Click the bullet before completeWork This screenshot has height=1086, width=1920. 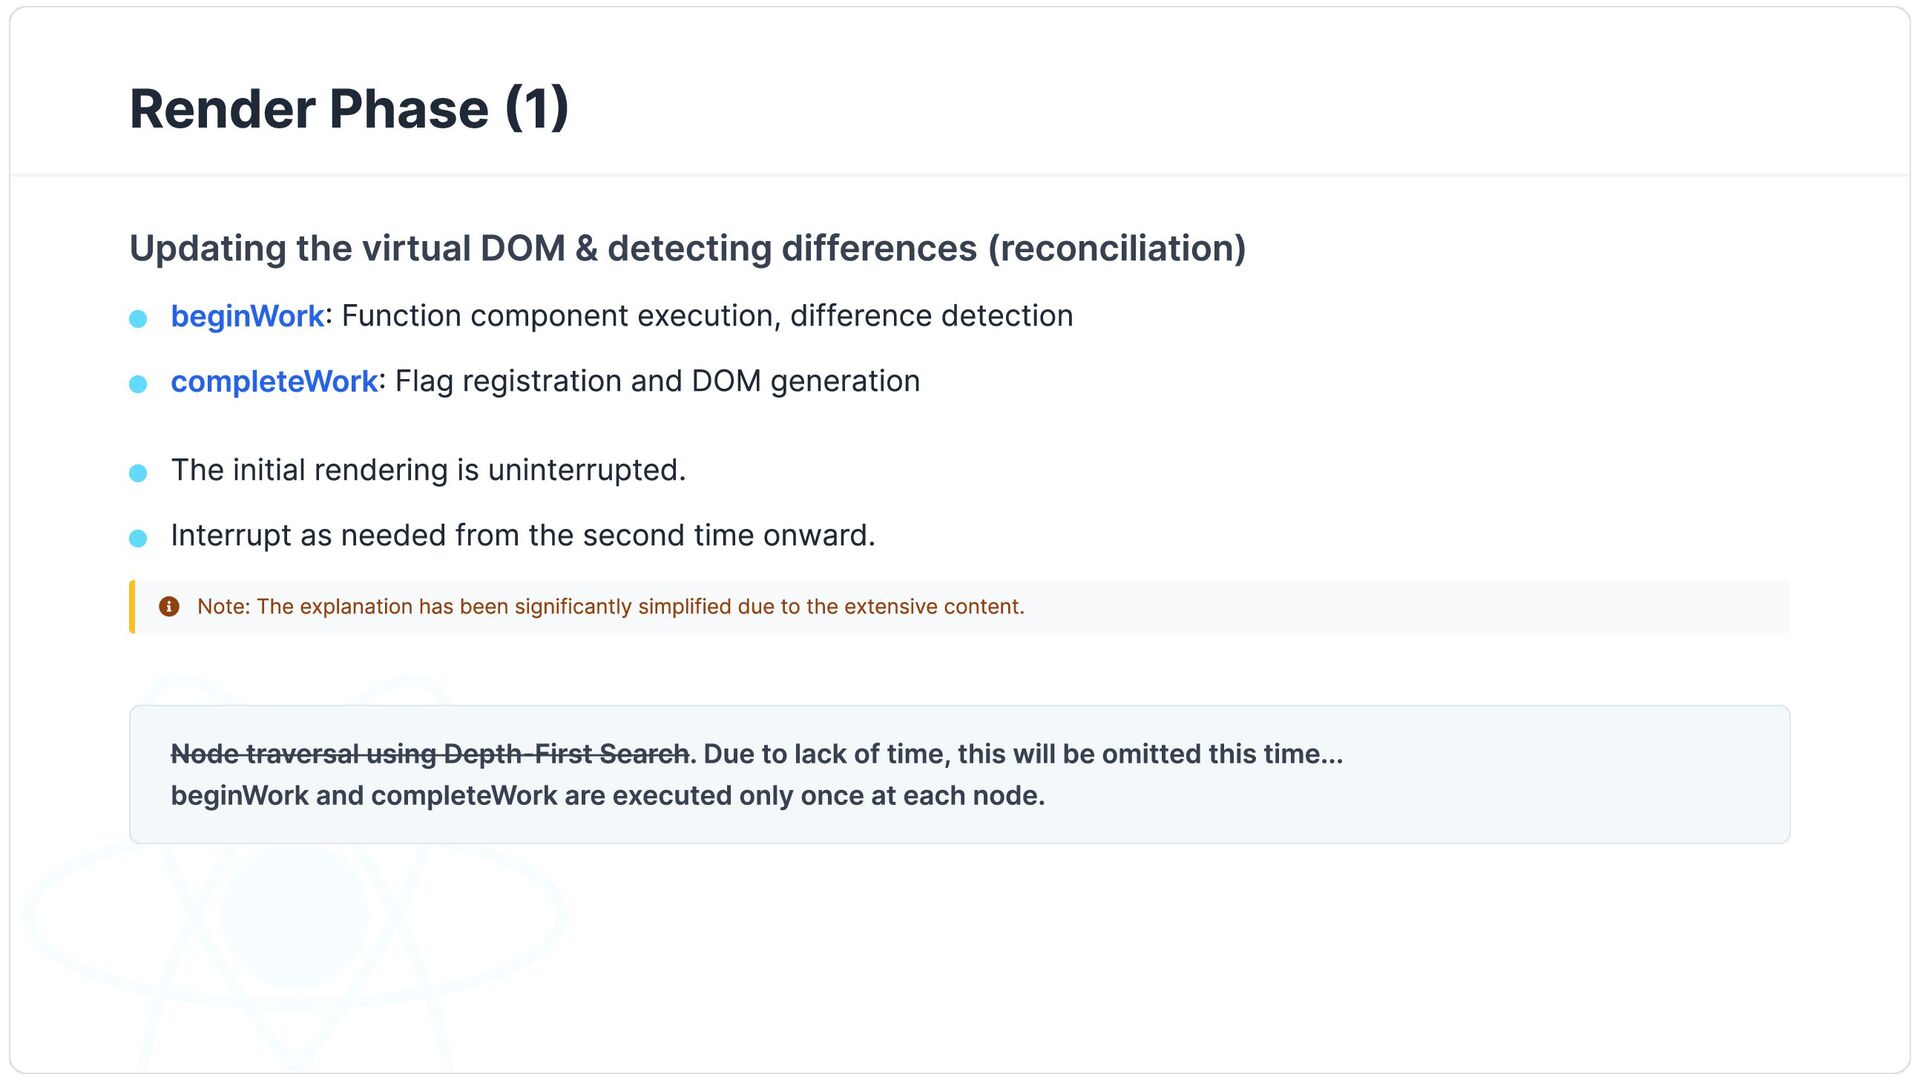[138, 384]
